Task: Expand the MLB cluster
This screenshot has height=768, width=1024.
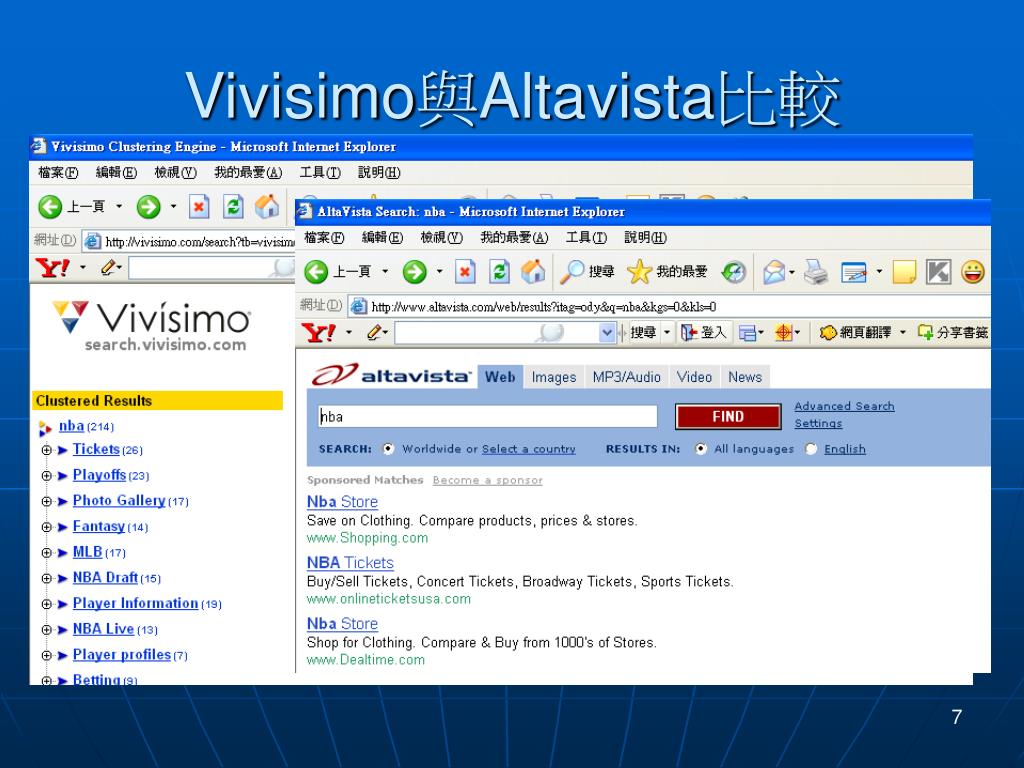Action: 46,552
